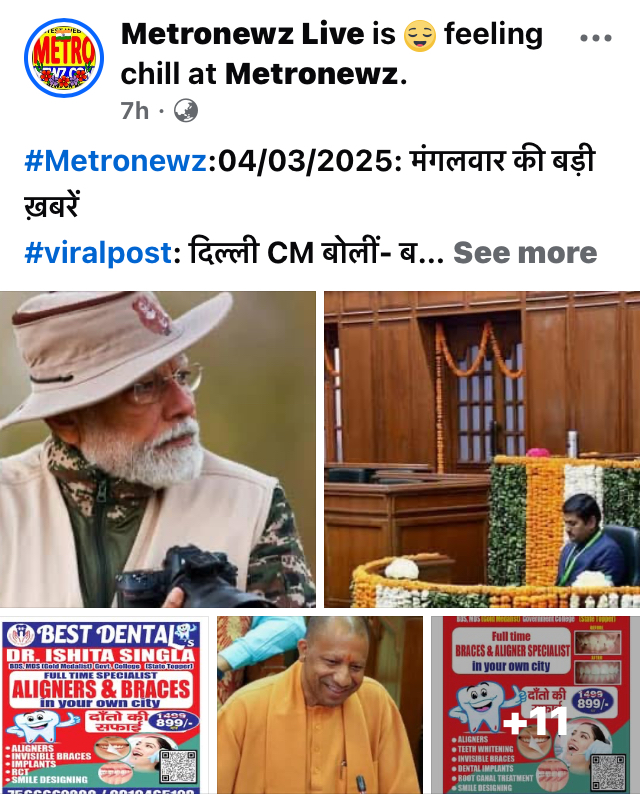Open the #viralpost hashtag
640x794 pixels.
pos(98,252)
